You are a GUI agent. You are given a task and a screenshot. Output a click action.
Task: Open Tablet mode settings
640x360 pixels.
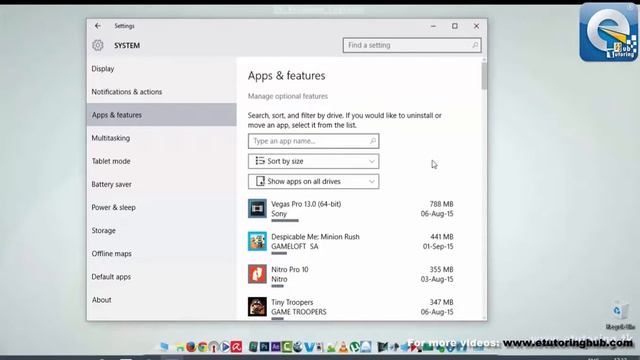pos(161,161)
